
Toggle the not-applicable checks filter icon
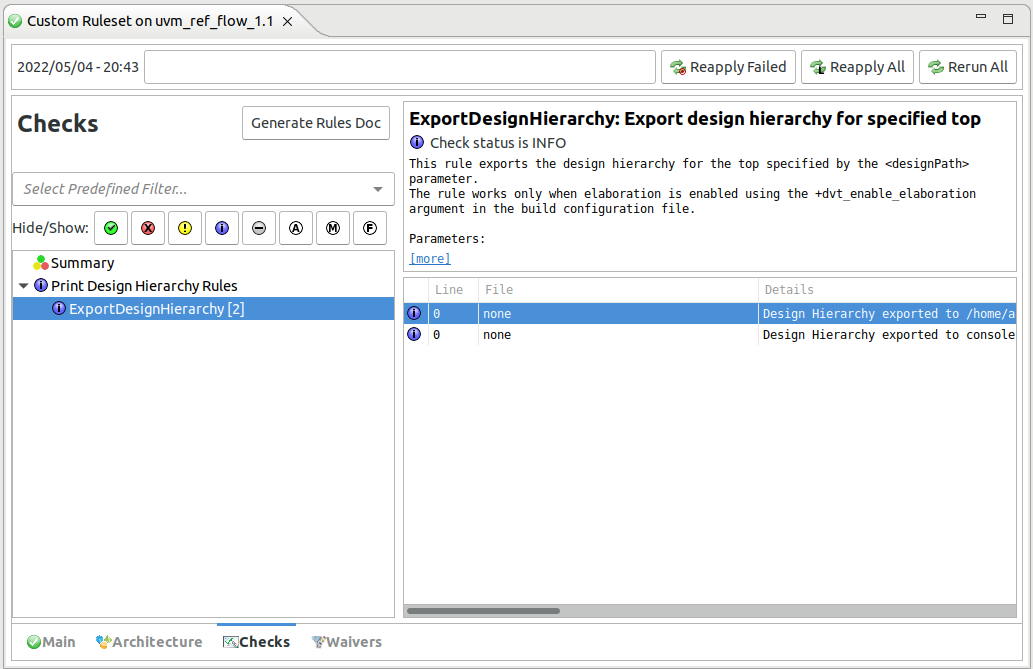[x=259, y=228]
